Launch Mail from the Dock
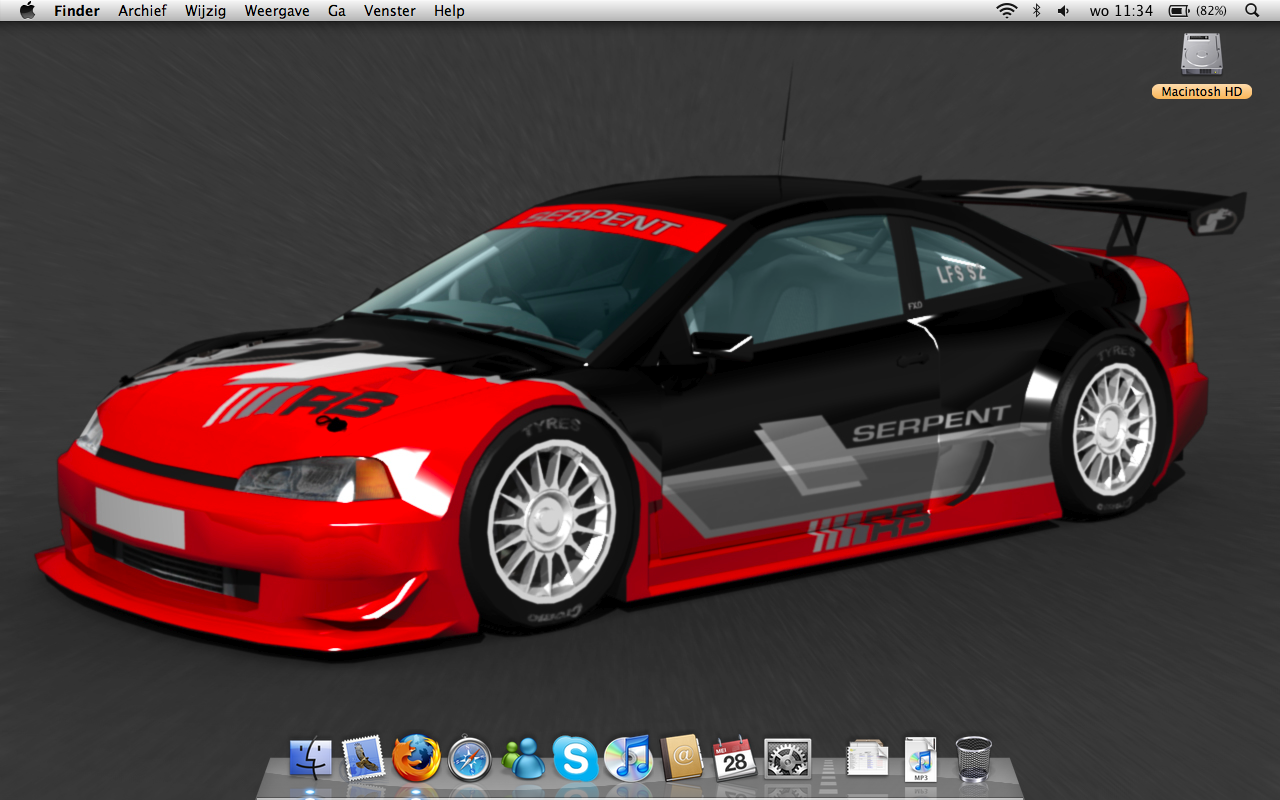 tap(363, 759)
